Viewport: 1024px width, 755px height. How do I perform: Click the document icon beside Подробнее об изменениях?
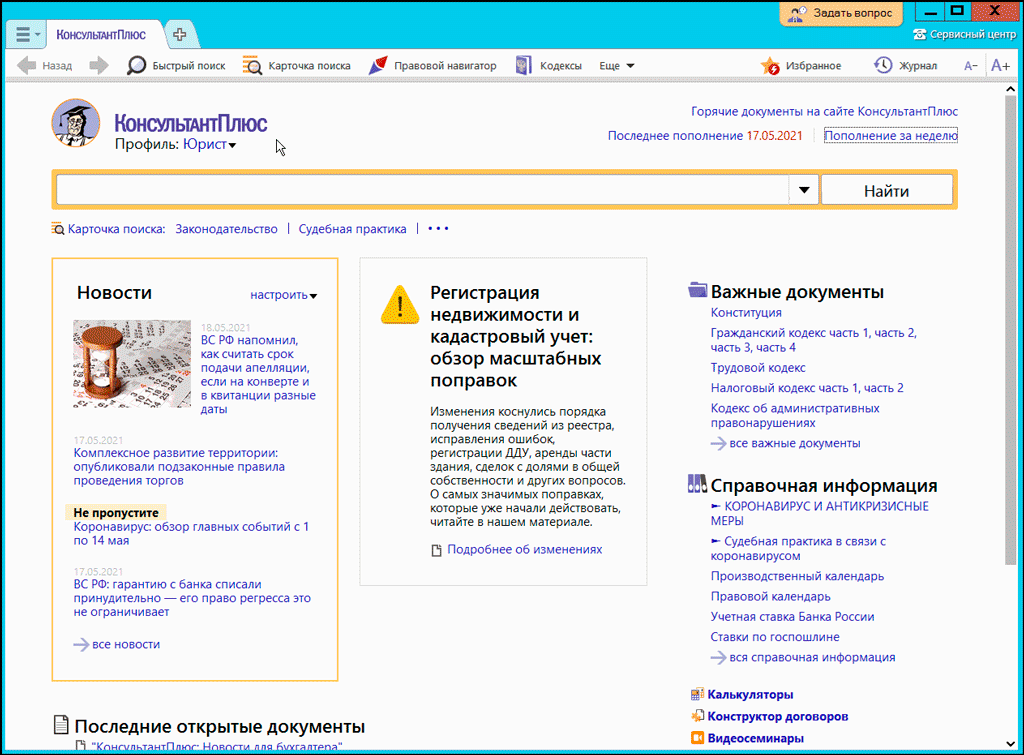pyautogui.click(x=436, y=551)
